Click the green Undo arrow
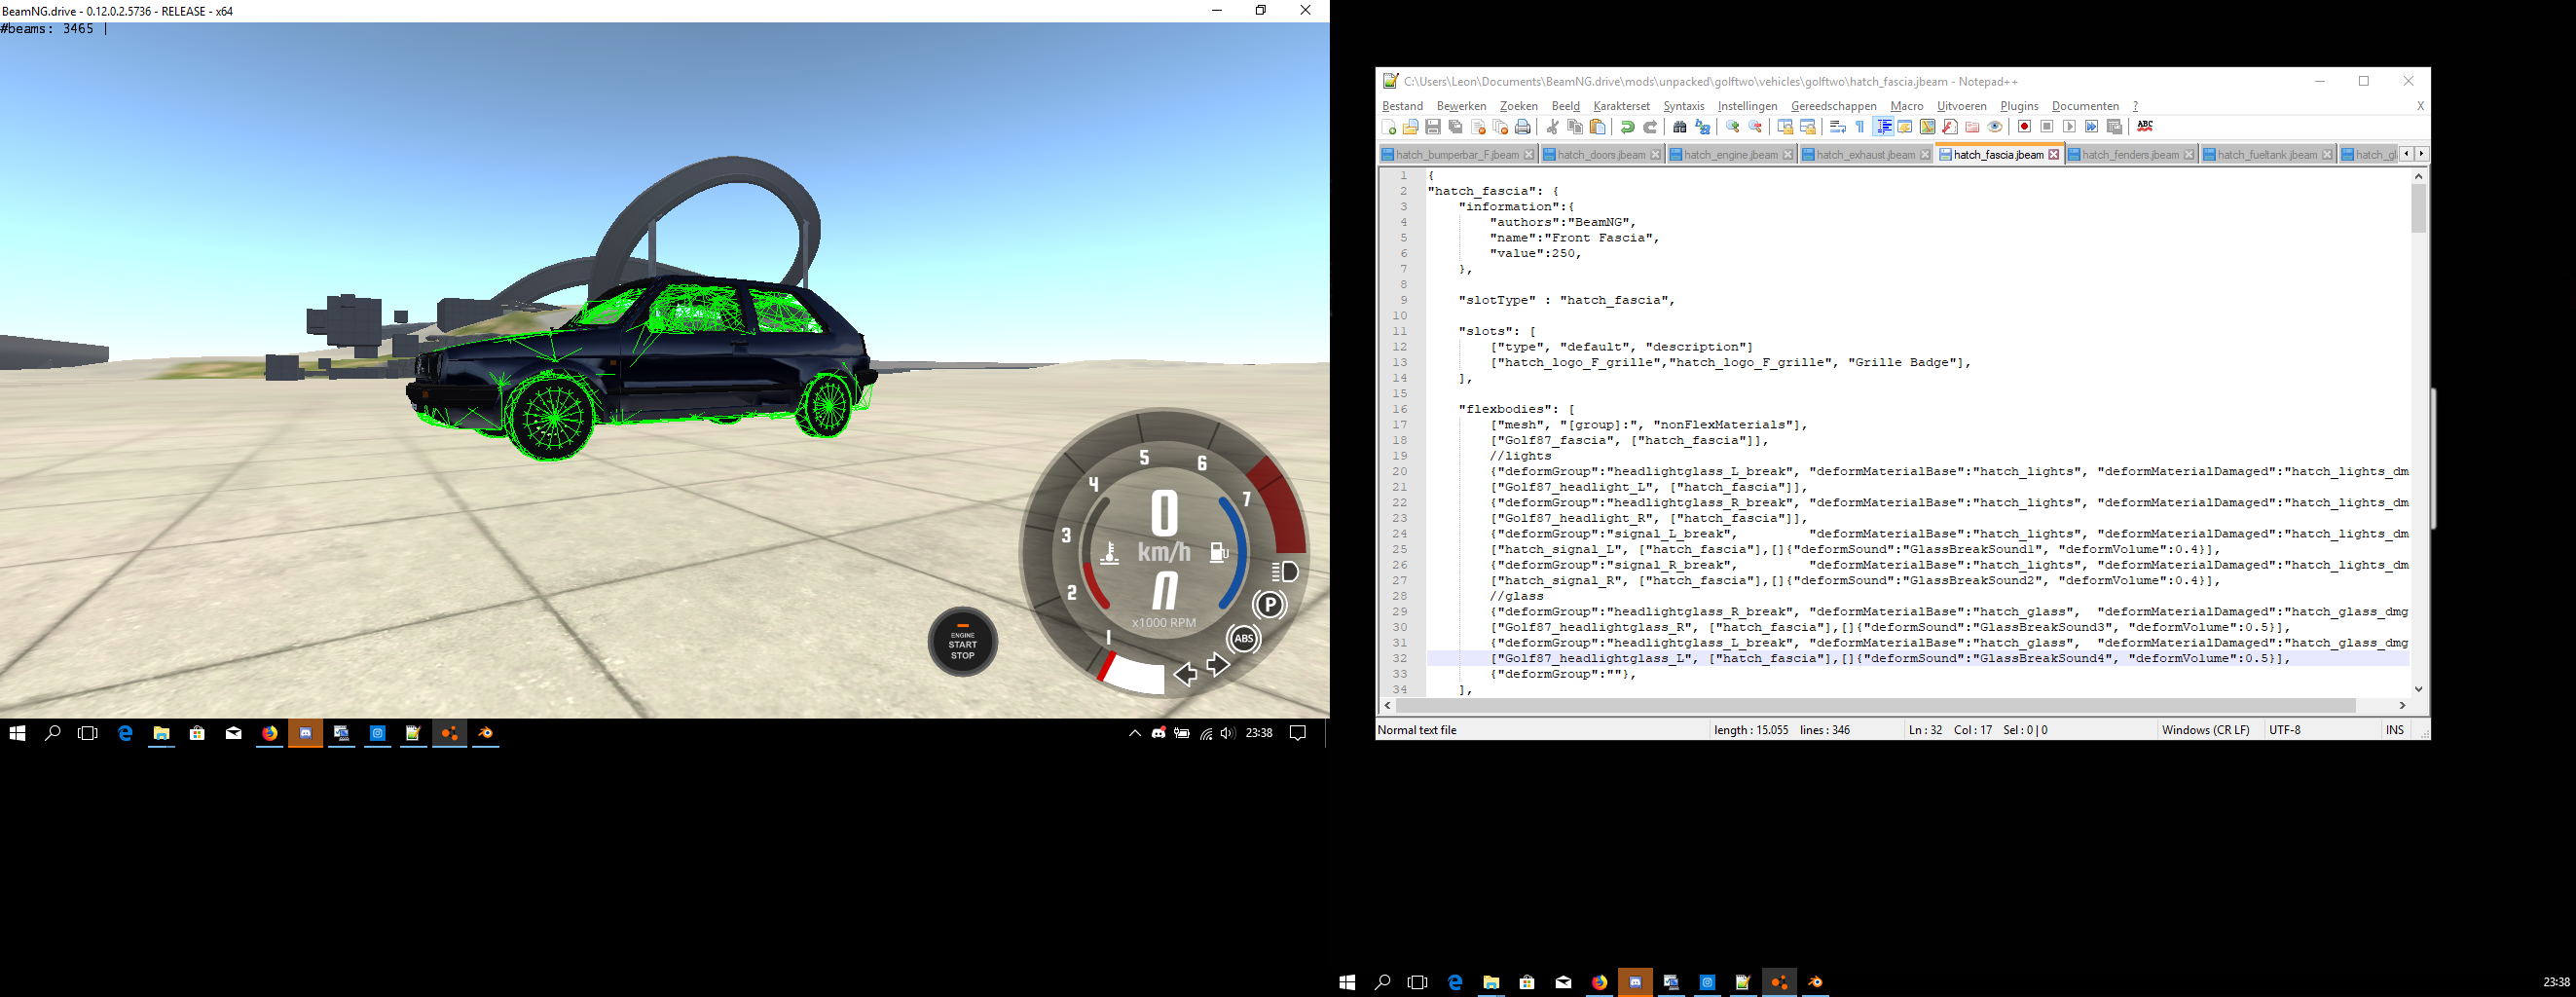Screen dimensions: 2576x997 pos(1628,126)
